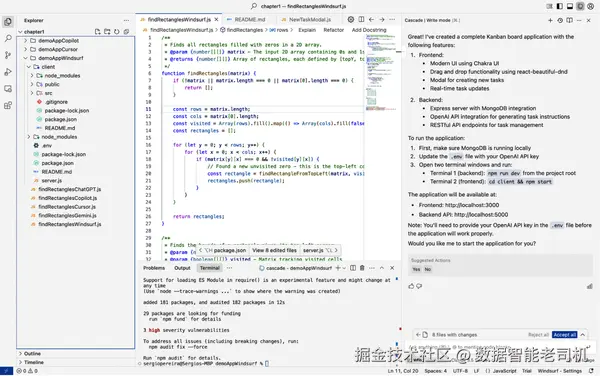Select the Terminal panel tab
Viewport: 600px width, 376px height.
(x=210, y=268)
